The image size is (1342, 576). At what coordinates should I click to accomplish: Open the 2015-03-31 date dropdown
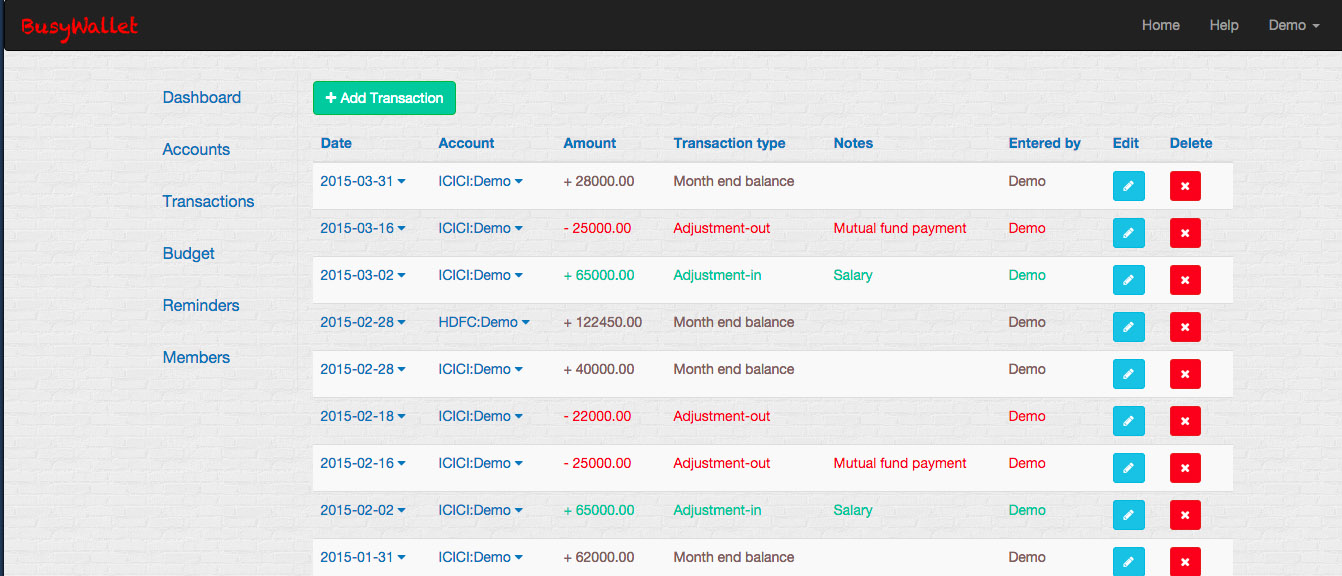click(x=363, y=181)
